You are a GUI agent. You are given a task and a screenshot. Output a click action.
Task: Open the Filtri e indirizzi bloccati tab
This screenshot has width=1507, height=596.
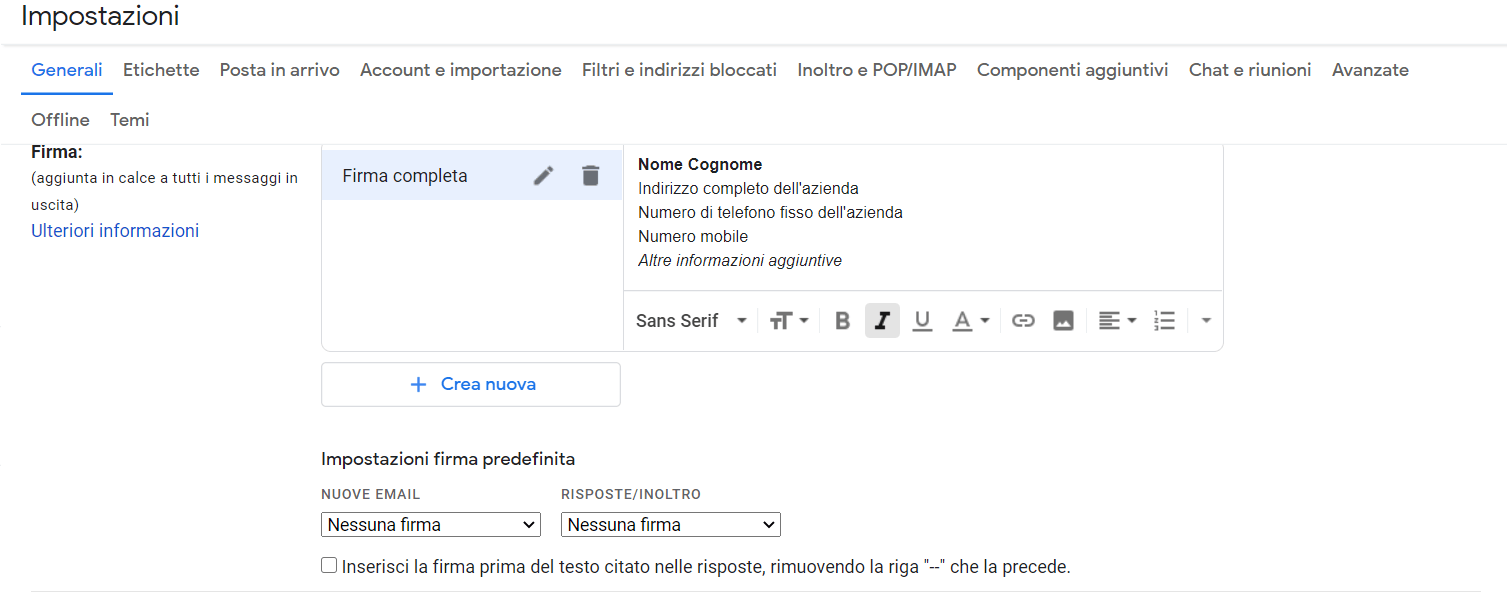[x=679, y=70]
